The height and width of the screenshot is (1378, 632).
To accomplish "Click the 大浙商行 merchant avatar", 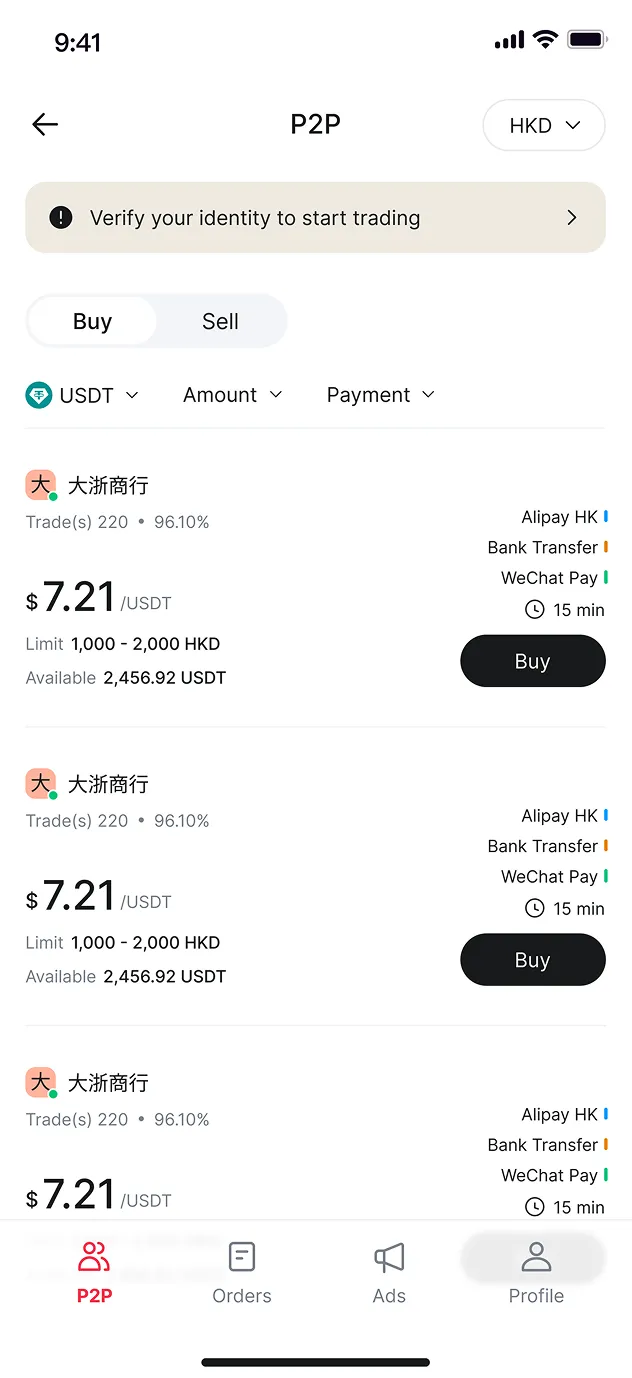I will click(41, 484).
